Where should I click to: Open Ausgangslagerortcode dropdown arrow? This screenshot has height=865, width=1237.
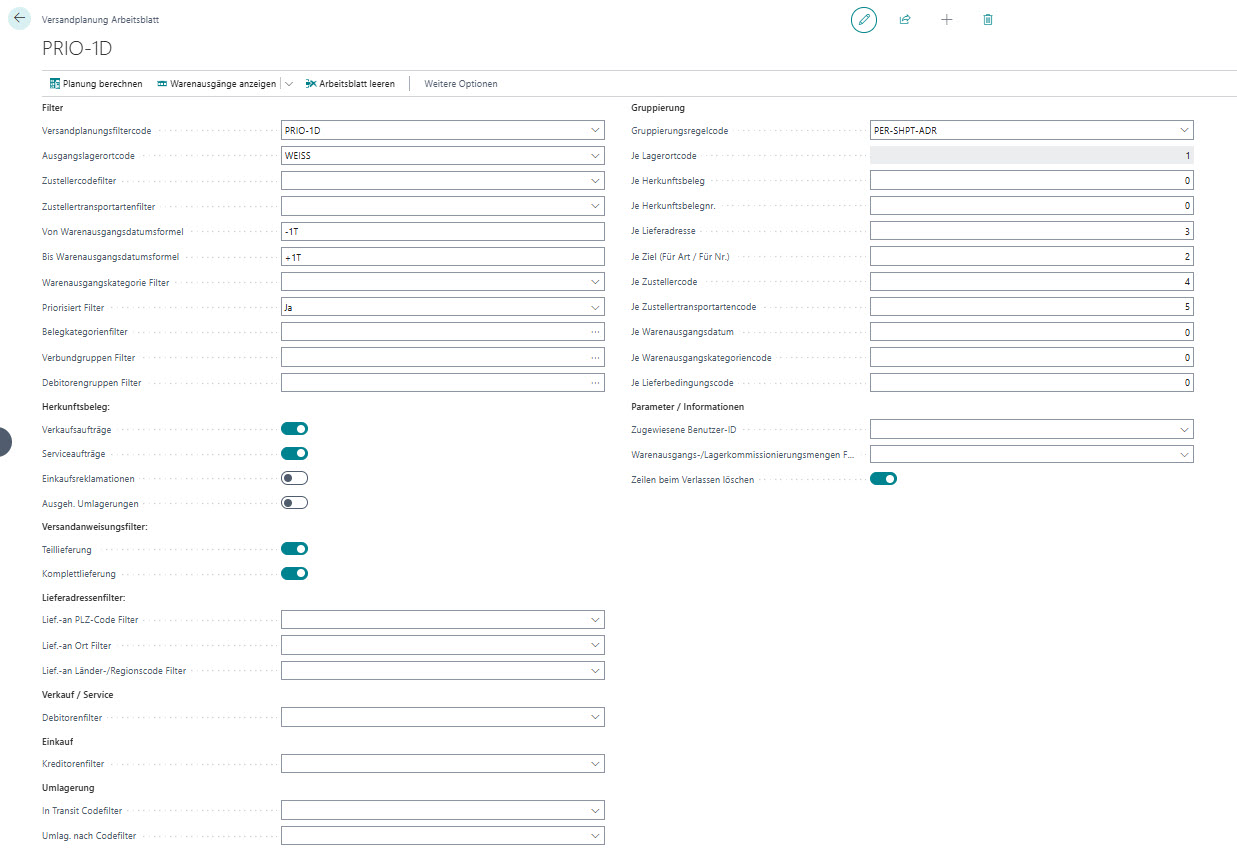596,155
